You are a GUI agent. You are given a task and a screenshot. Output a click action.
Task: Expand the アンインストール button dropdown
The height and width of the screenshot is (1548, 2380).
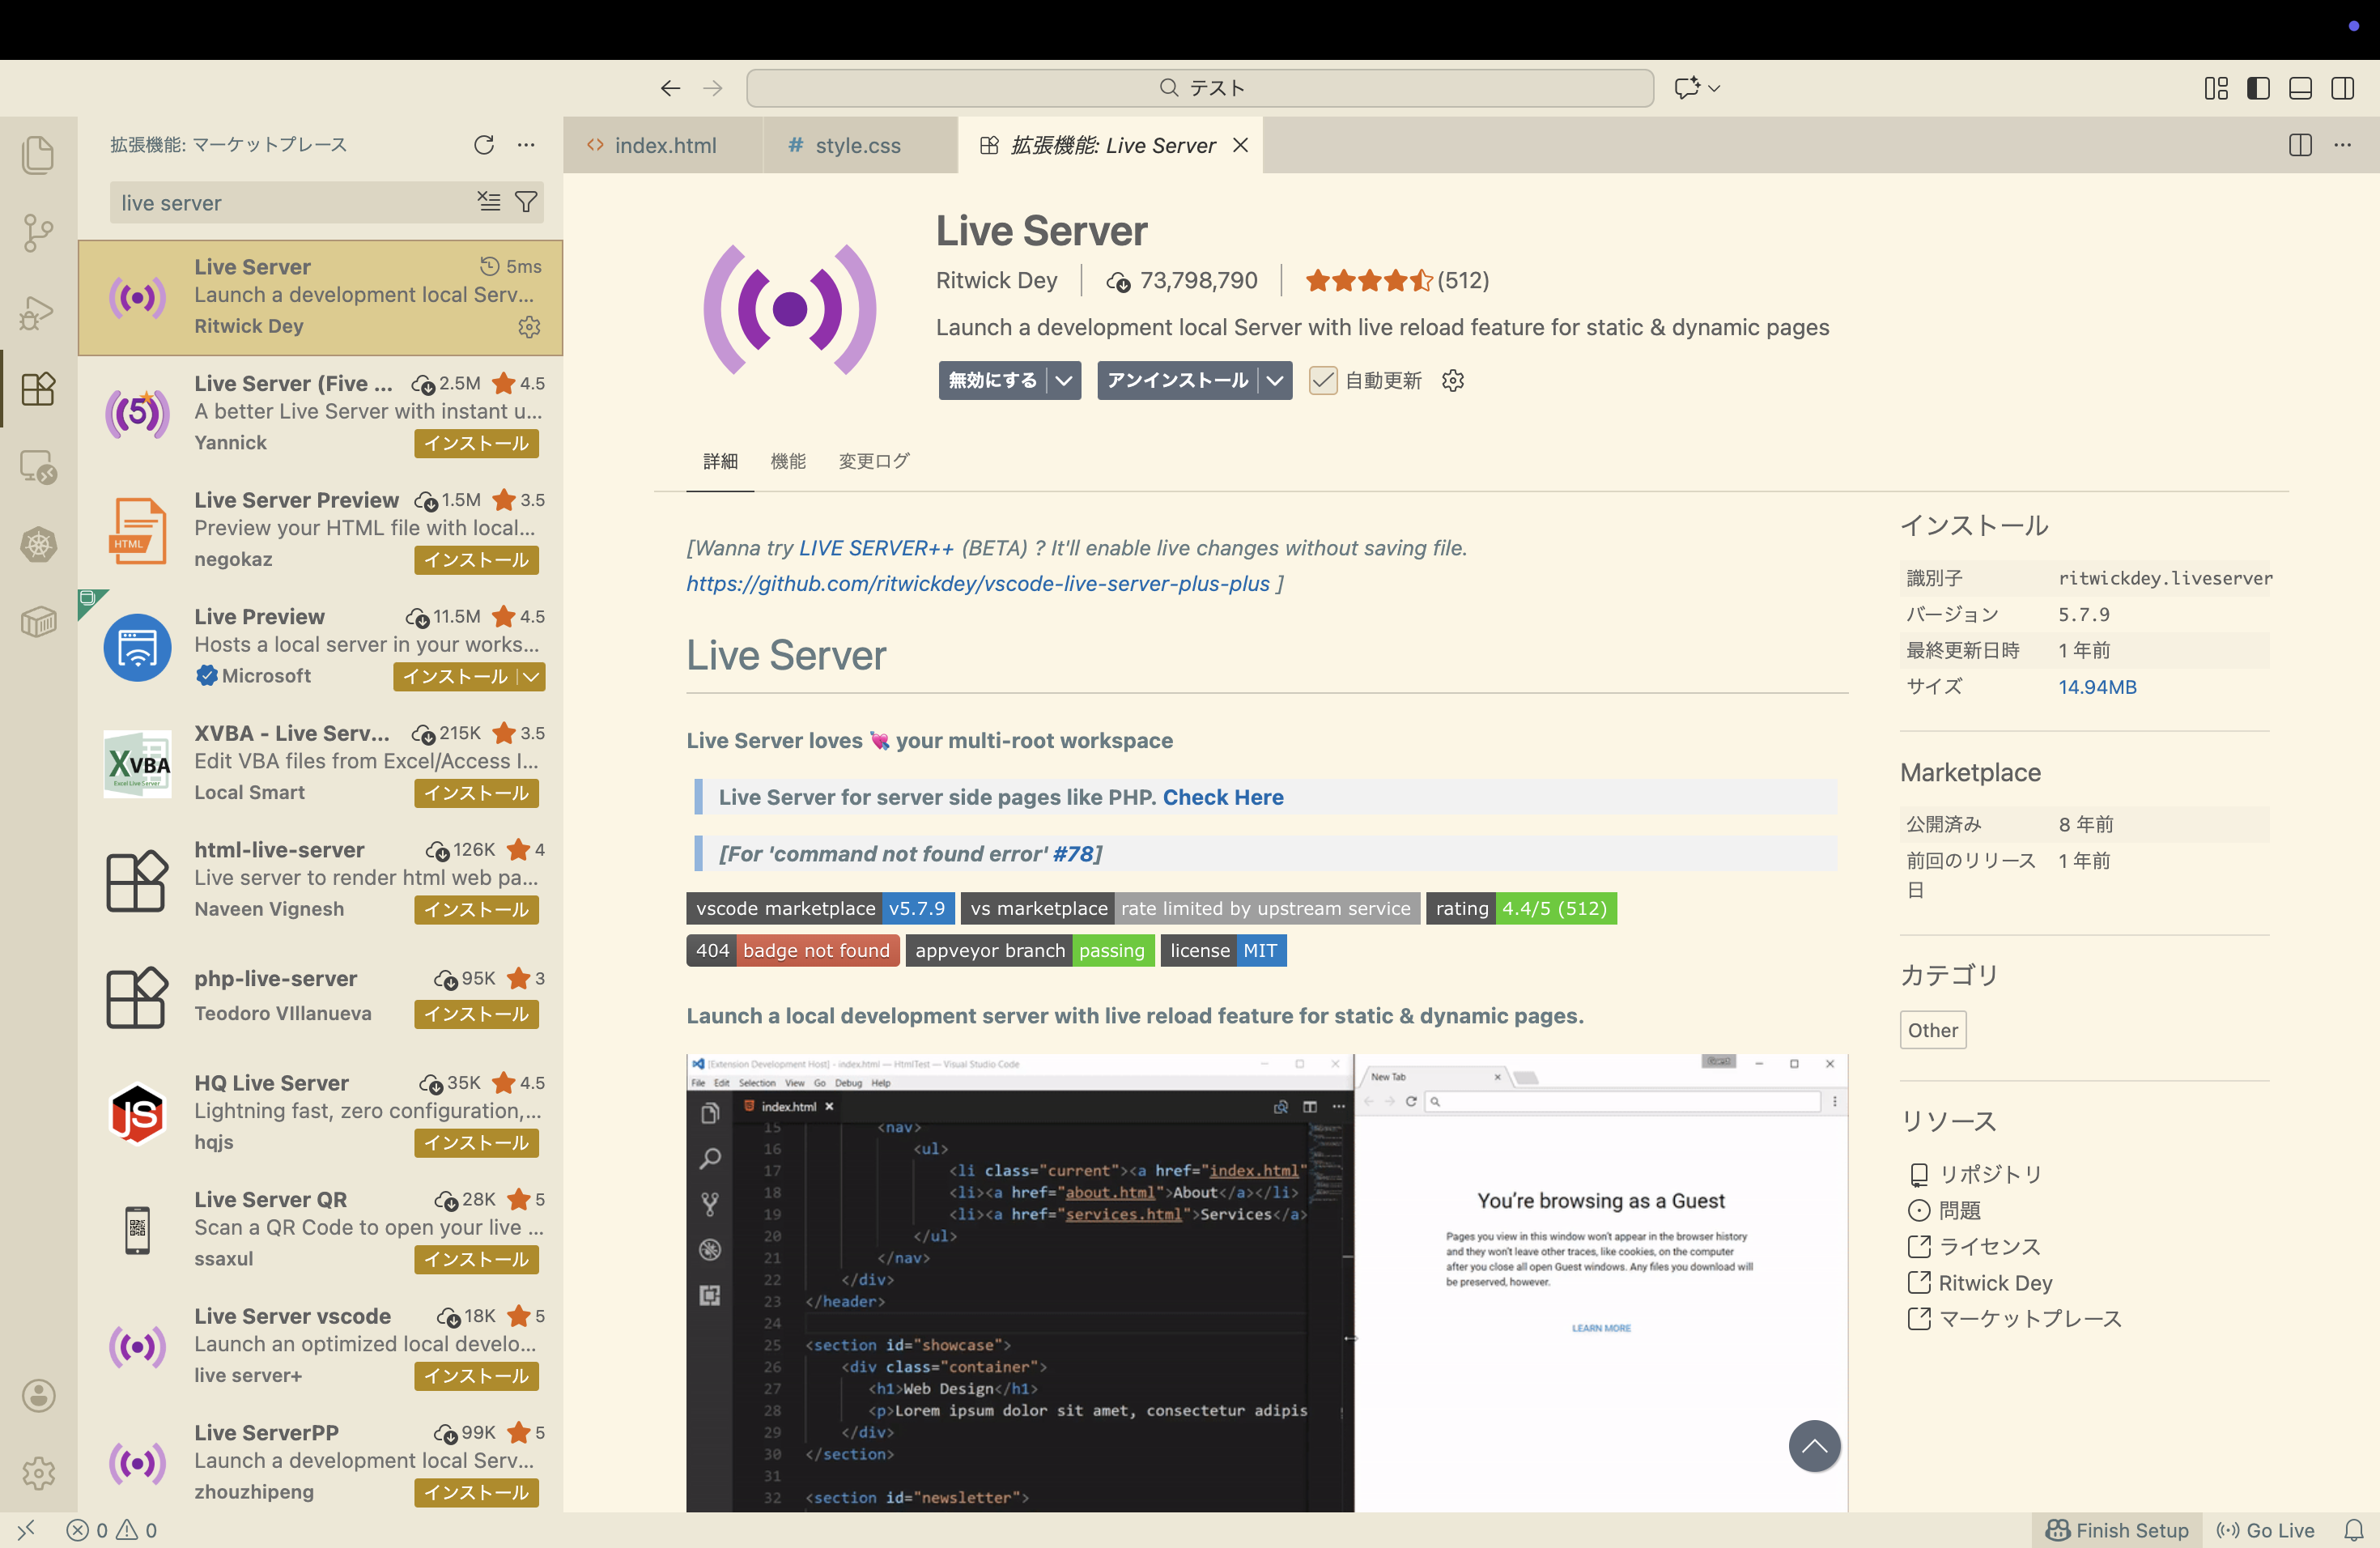[x=1275, y=380]
